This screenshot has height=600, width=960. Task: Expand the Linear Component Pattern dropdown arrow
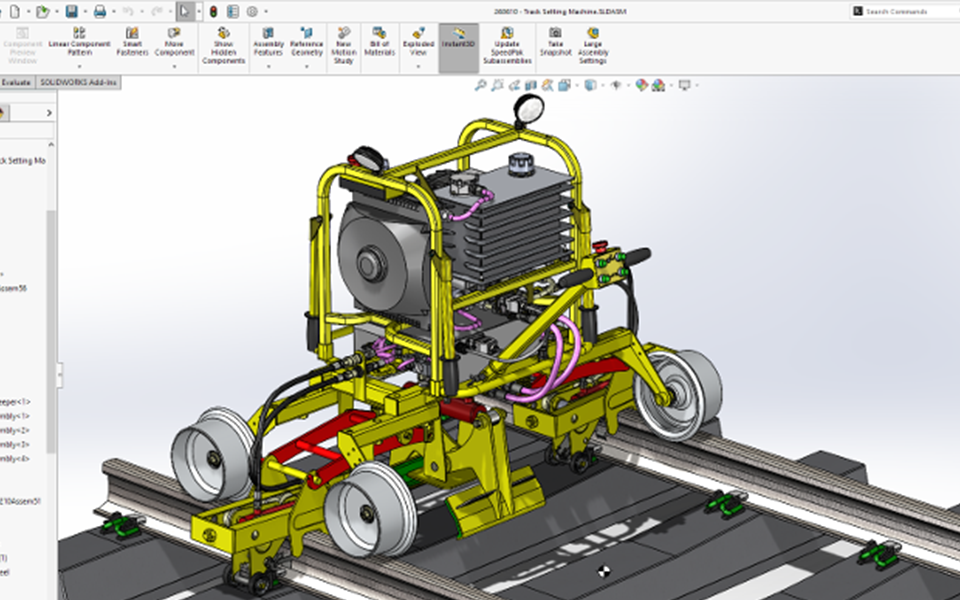pos(79,66)
